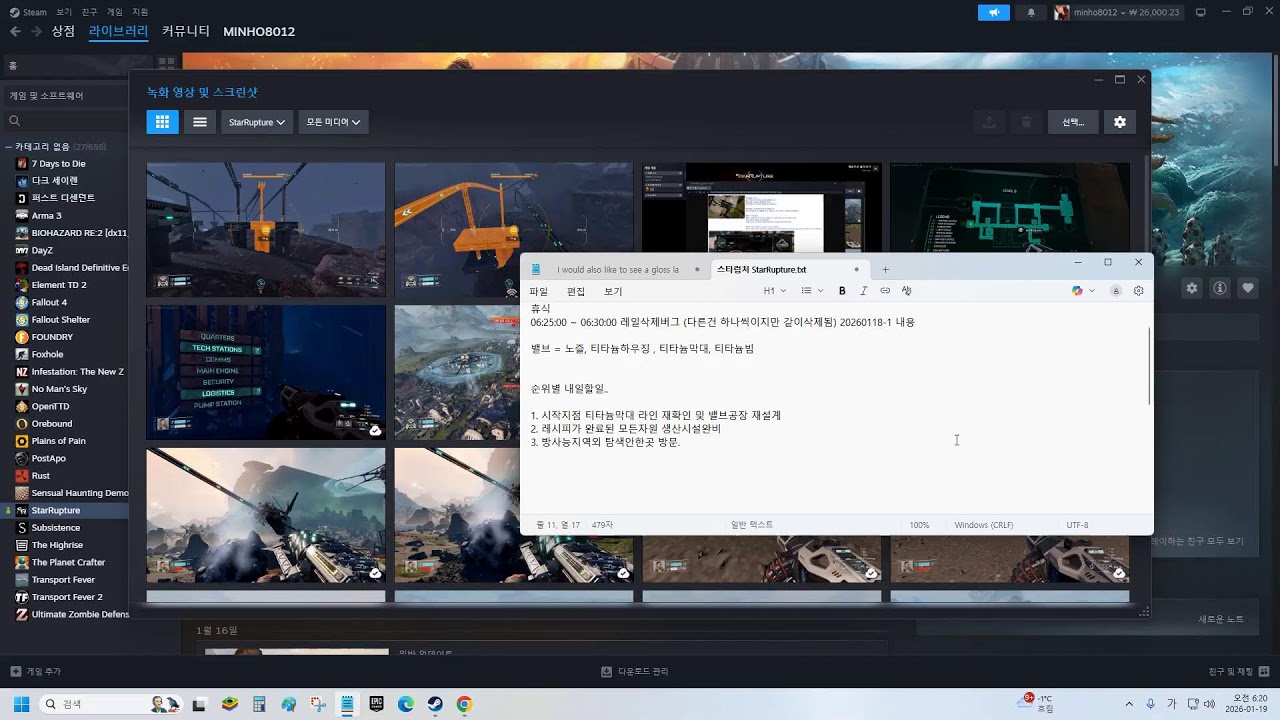Add a new Notepad tab
The image size is (1280, 720).
[885, 270]
